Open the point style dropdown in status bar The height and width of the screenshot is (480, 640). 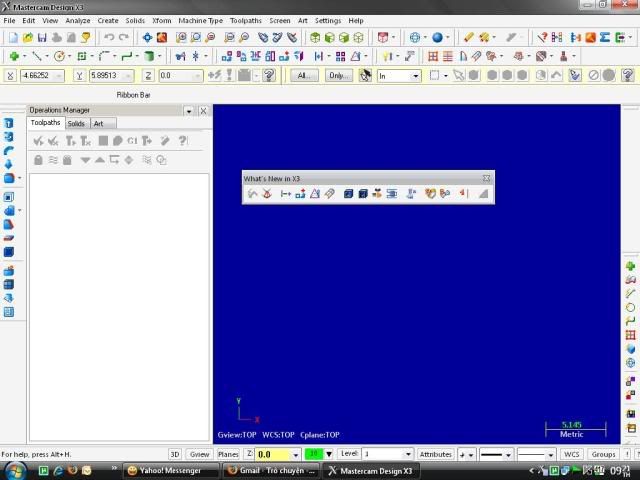coord(471,454)
